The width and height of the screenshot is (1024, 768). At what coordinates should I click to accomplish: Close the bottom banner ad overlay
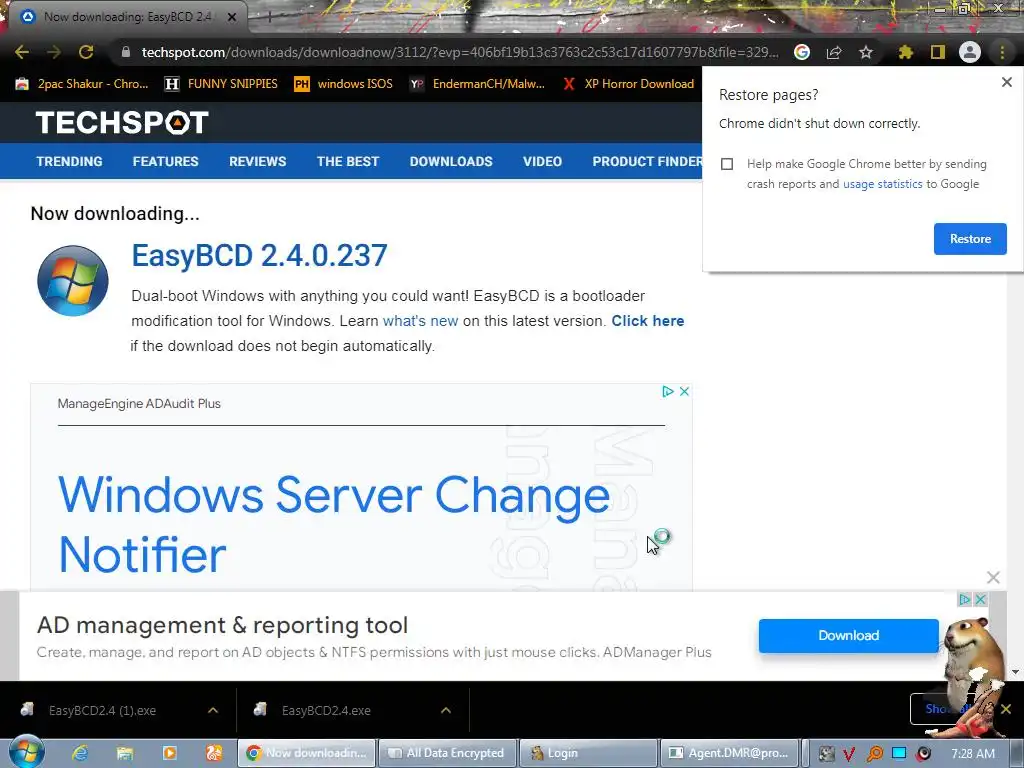(x=993, y=577)
